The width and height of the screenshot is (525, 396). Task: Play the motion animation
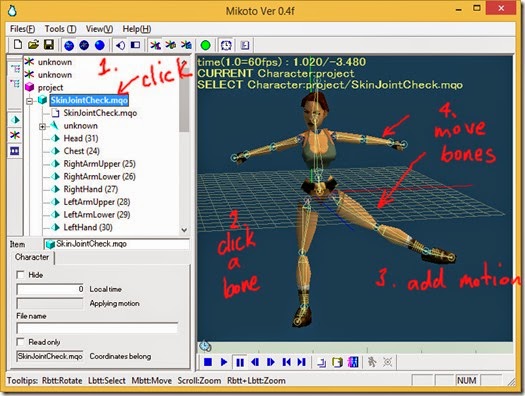224,362
